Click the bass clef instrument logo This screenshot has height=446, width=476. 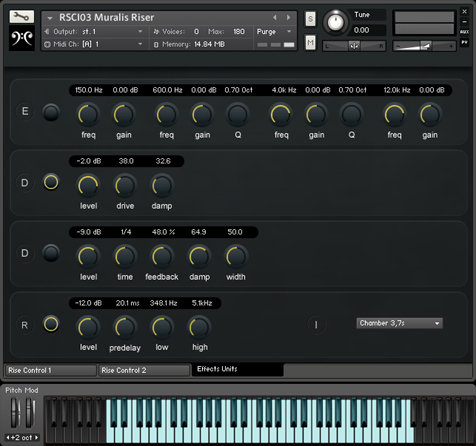[22, 38]
